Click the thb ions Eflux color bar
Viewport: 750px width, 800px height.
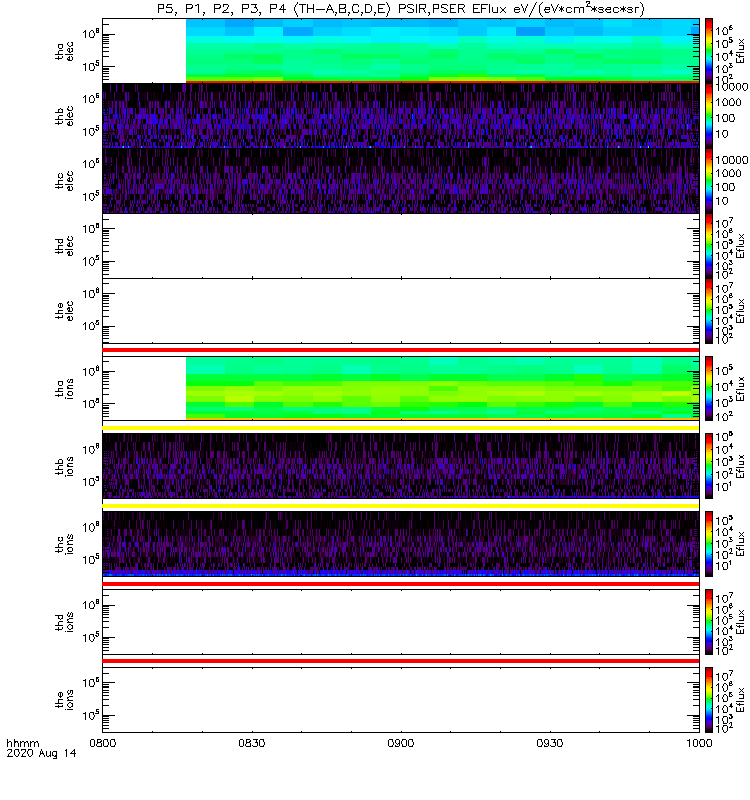[x=709, y=466]
